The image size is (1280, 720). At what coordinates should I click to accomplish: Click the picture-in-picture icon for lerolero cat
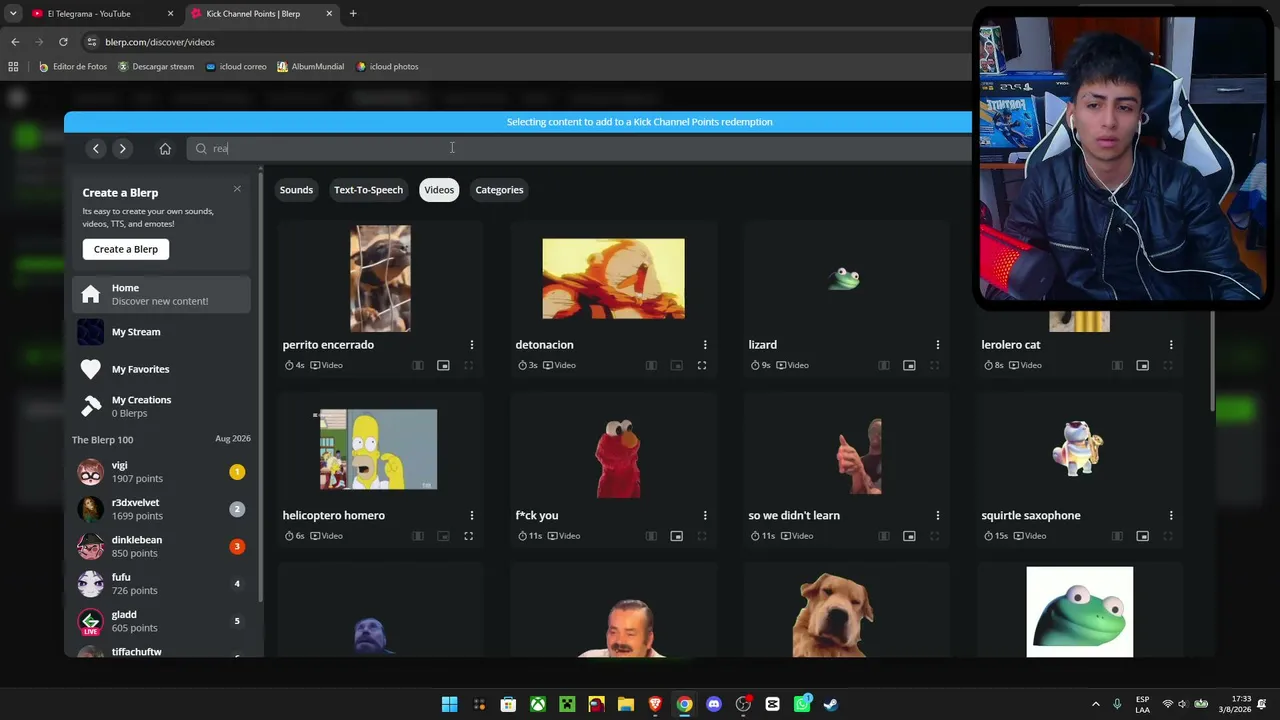(1142, 366)
